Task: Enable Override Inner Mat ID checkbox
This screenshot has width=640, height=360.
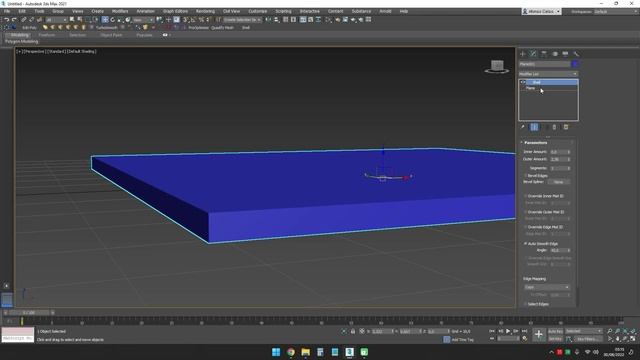Action: pyautogui.click(x=526, y=196)
